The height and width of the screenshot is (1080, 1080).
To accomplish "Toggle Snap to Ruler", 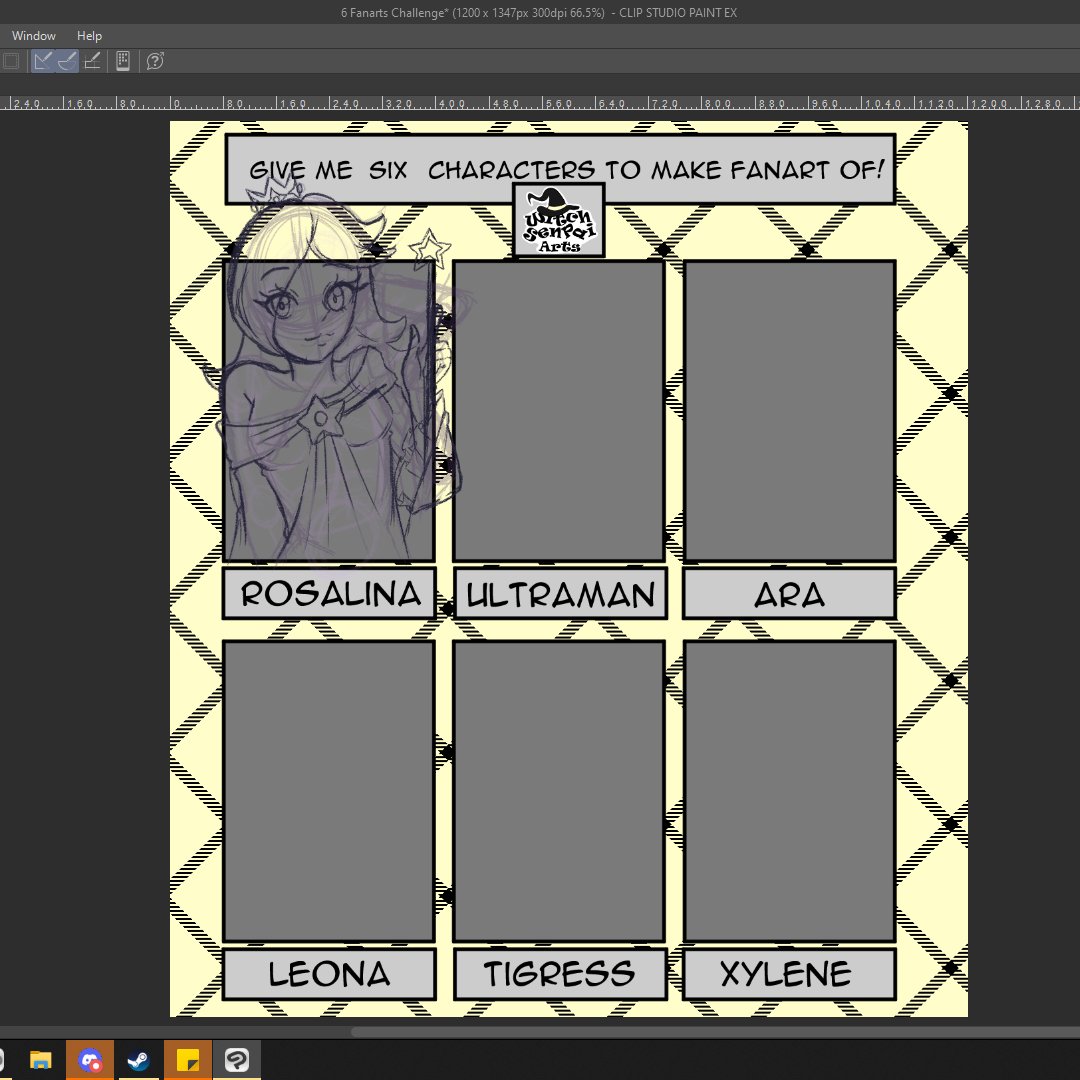I will [43, 61].
